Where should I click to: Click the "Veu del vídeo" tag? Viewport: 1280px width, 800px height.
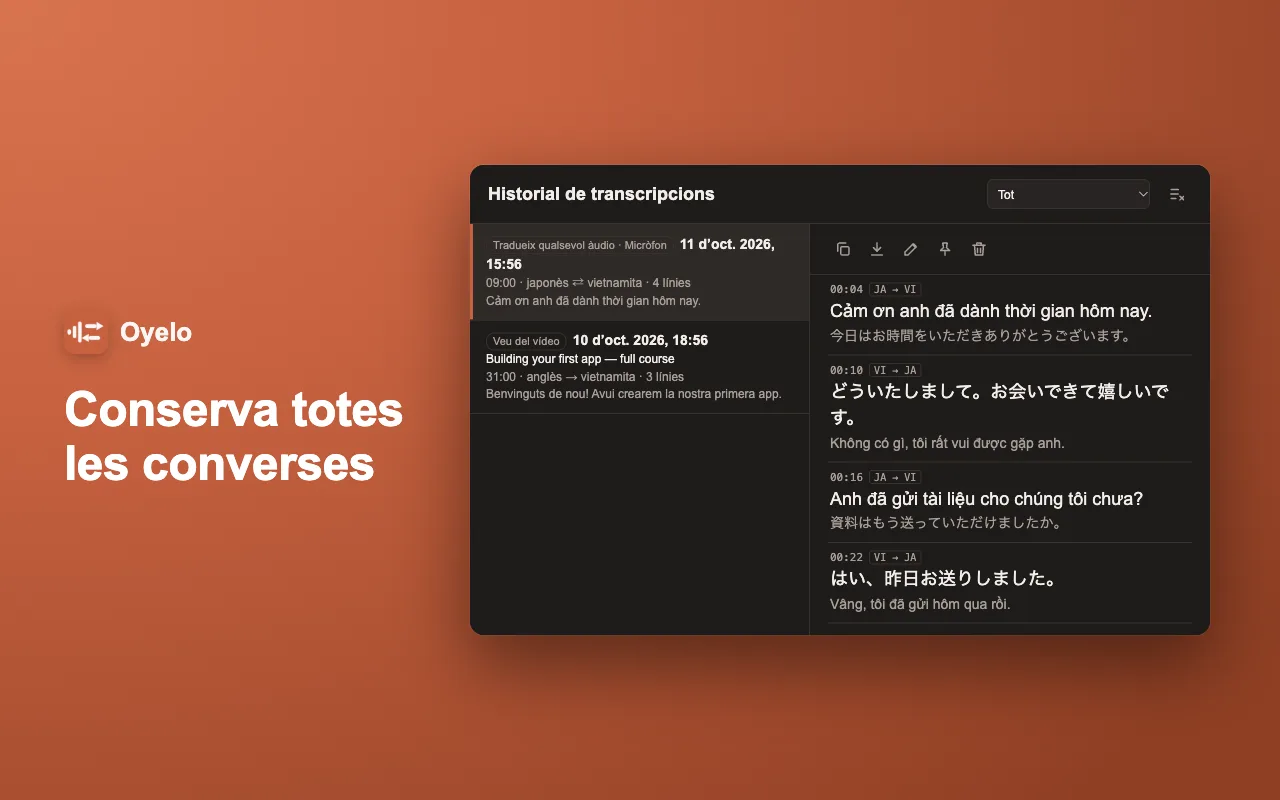tap(526, 341)
